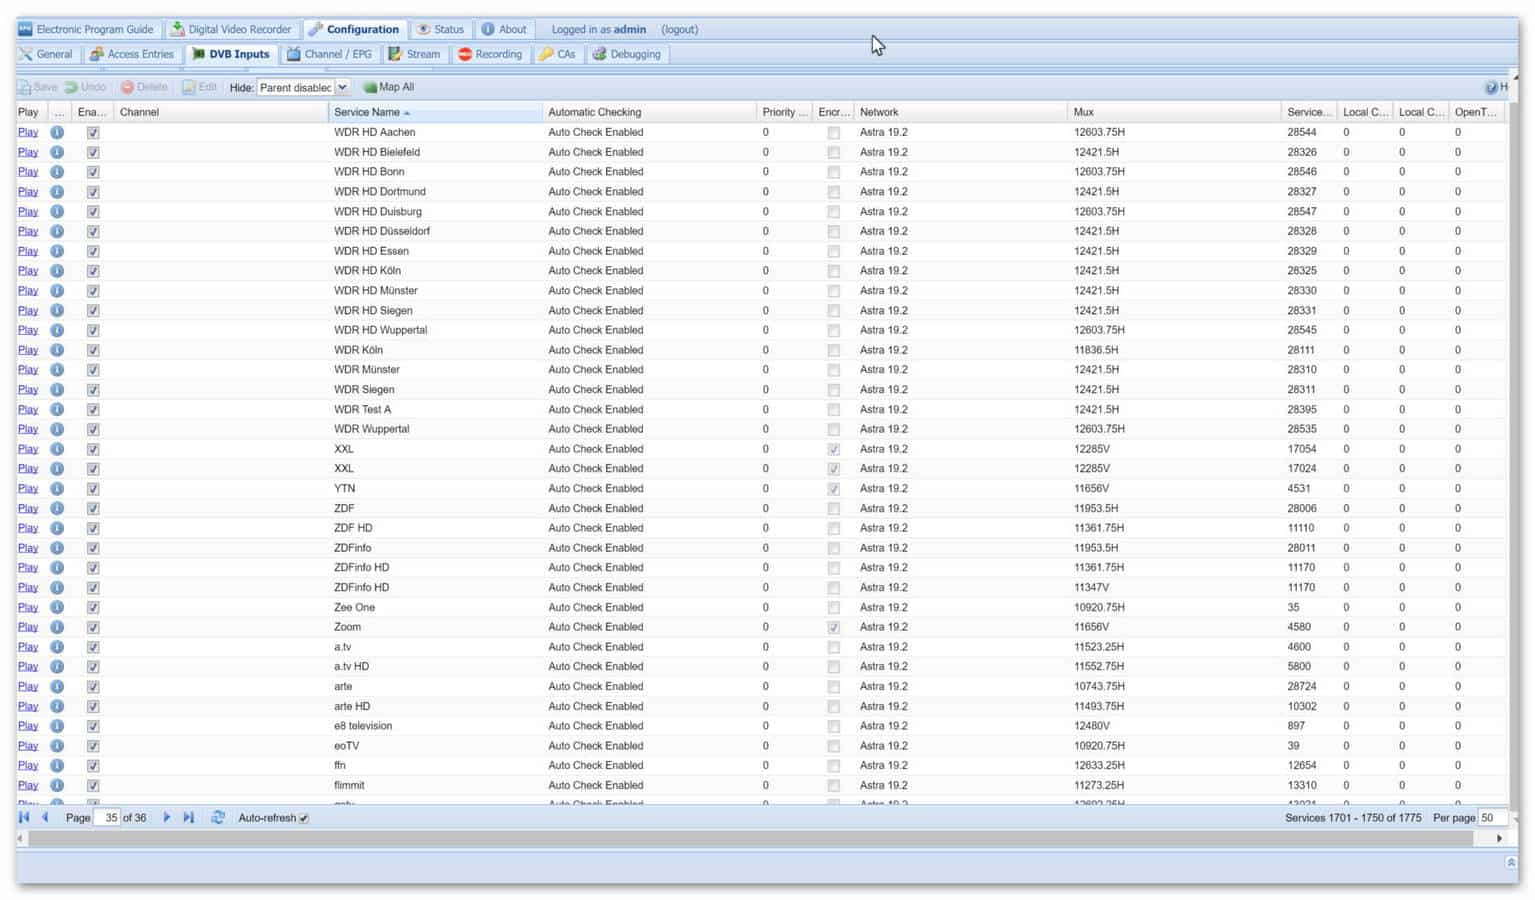The height and width of the screenshot is (900, 1535).
Task: Click the info icon for WDR HD Aachen
Action: pos(57,132)
